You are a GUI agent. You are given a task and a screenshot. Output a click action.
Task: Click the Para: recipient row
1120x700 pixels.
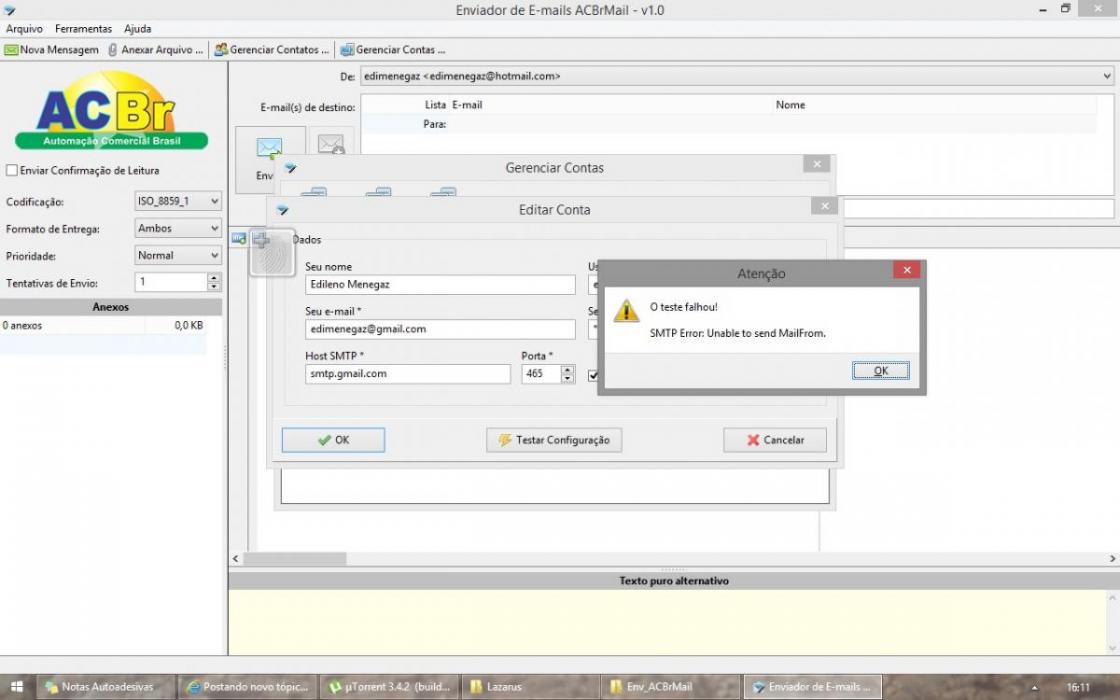(x=729, y=124)
